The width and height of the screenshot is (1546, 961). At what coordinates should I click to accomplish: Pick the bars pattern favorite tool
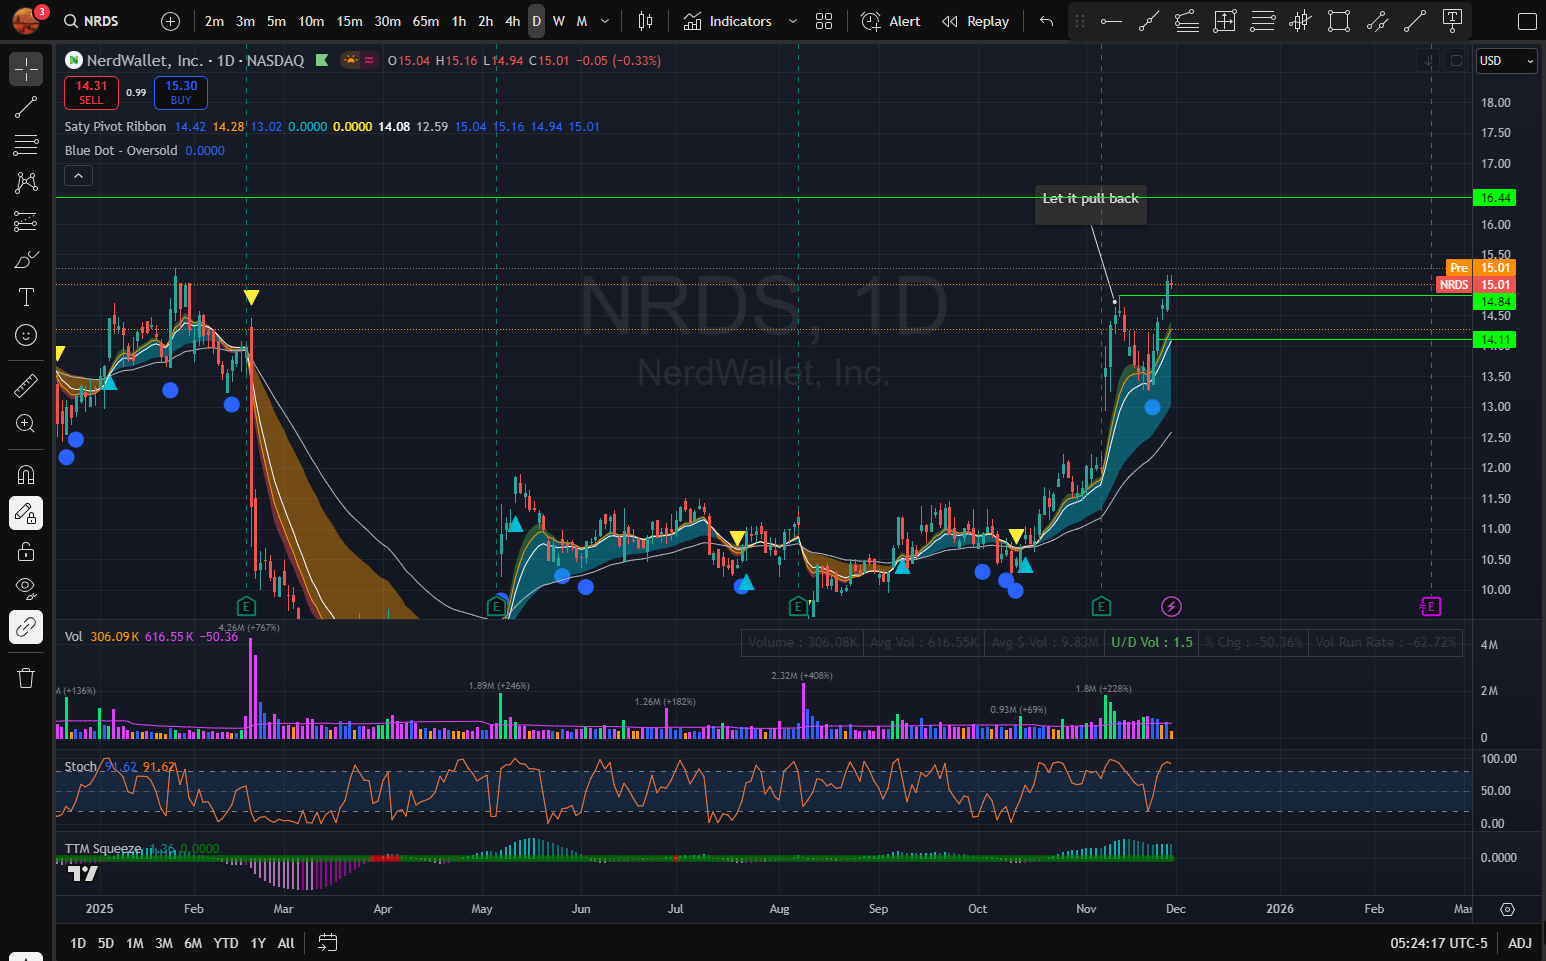click(1301, 21)
